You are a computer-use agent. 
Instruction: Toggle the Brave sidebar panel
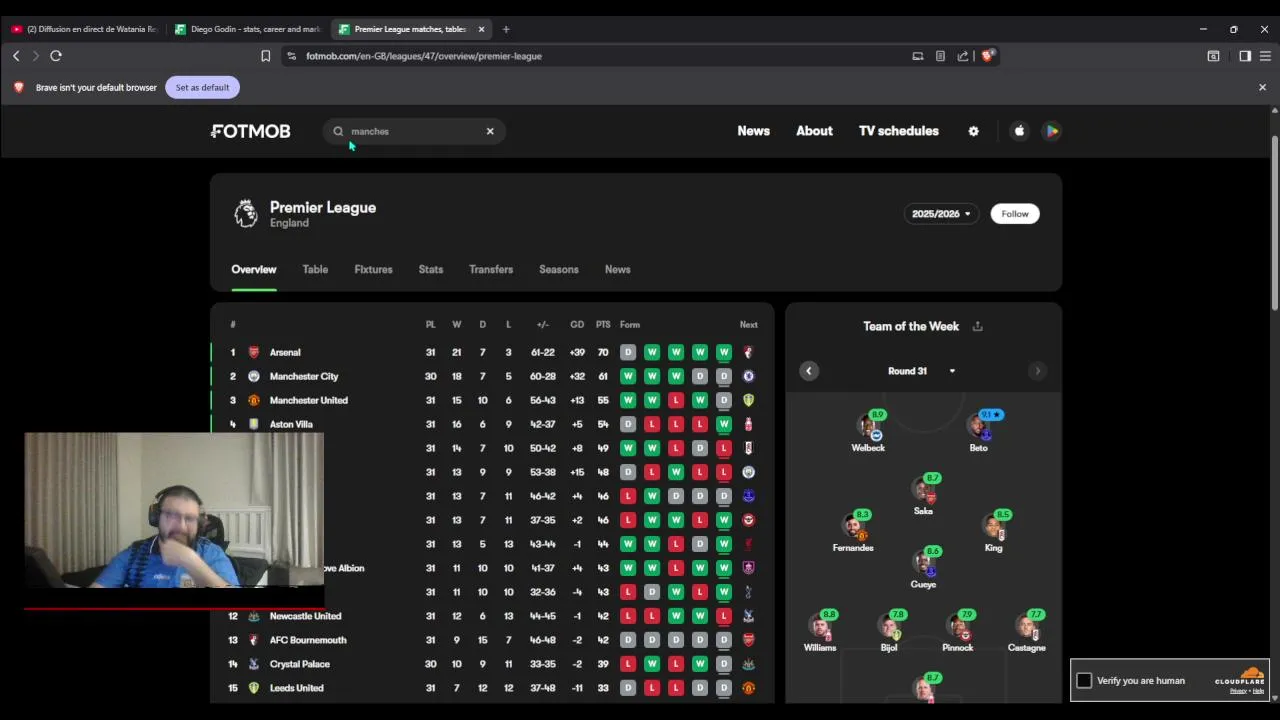1244,56
